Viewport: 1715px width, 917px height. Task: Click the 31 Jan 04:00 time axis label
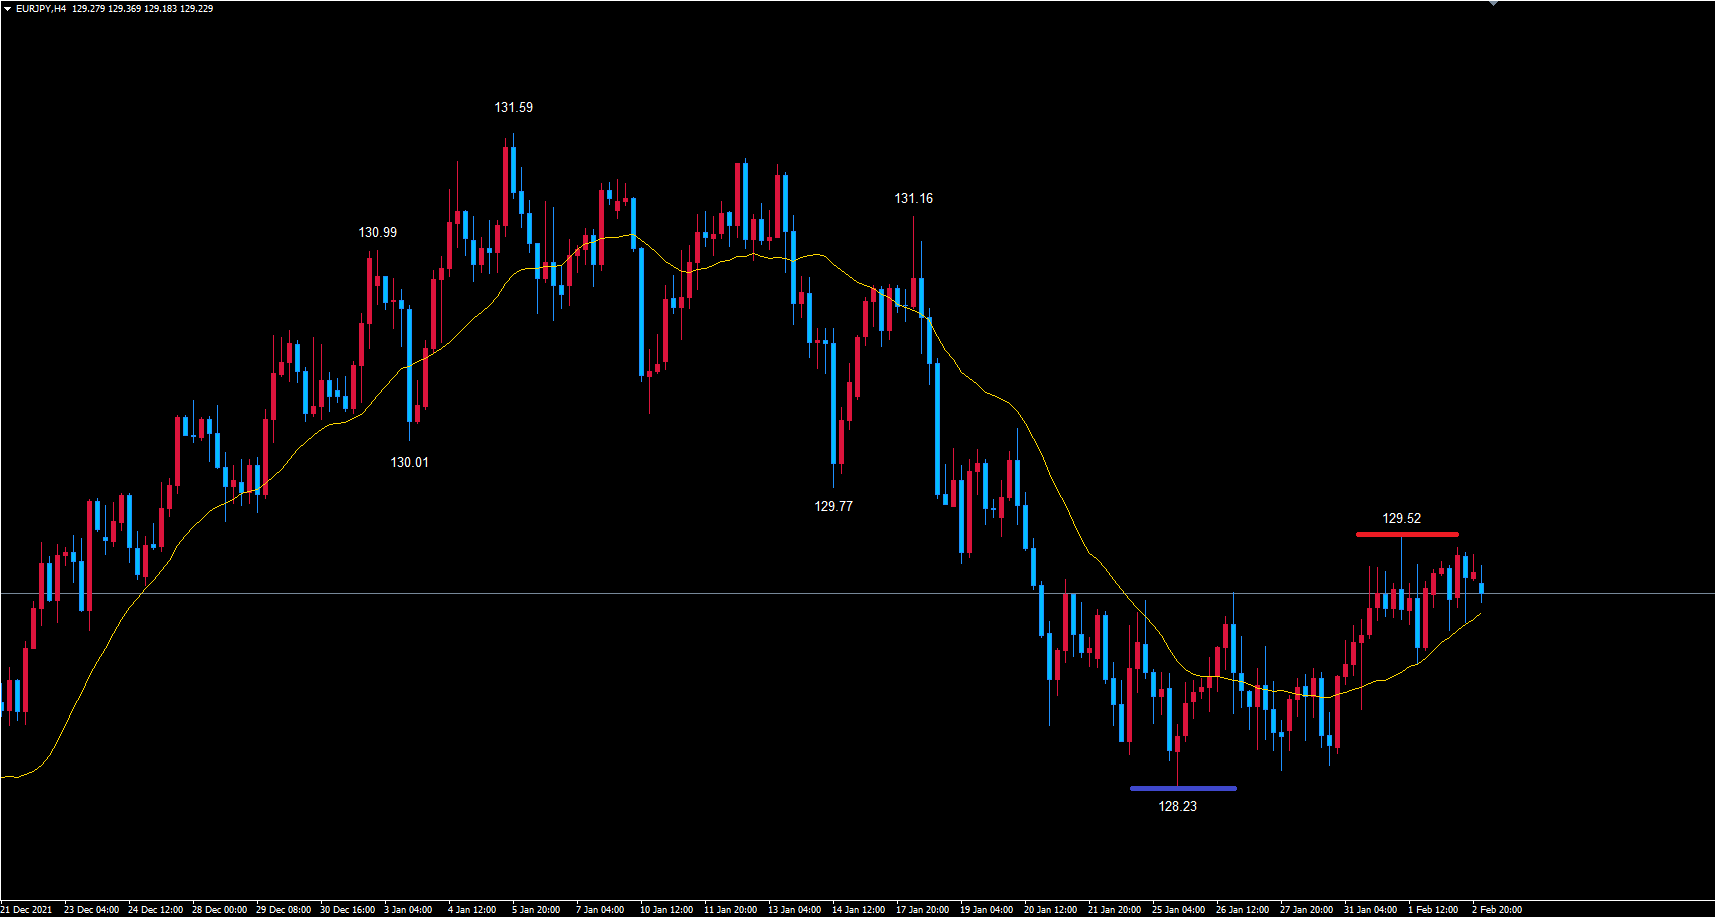click(x=1370, y=909)
